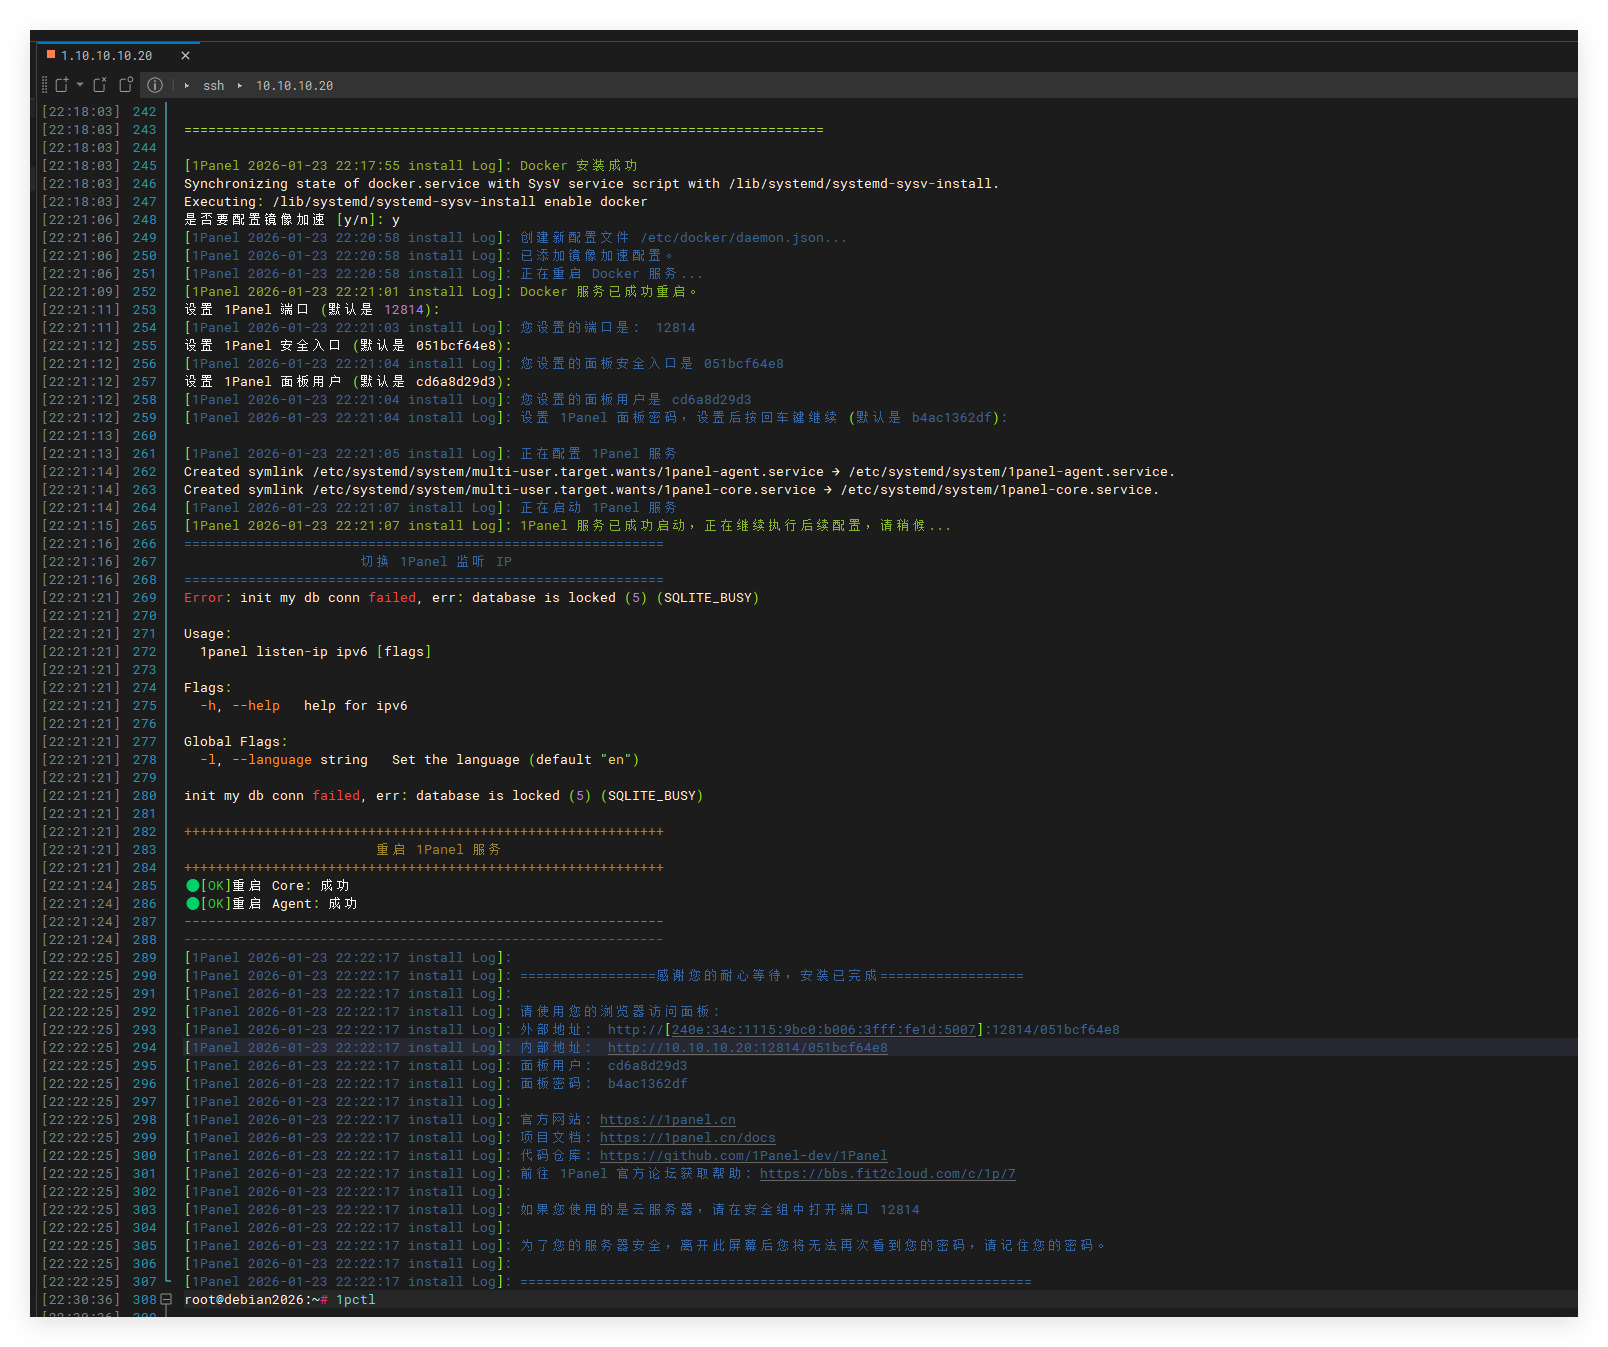Image resolution: width=1608 pixels, height=1347 pixels.
Task: Click the new terminal session icon
Action: point(62,85)
